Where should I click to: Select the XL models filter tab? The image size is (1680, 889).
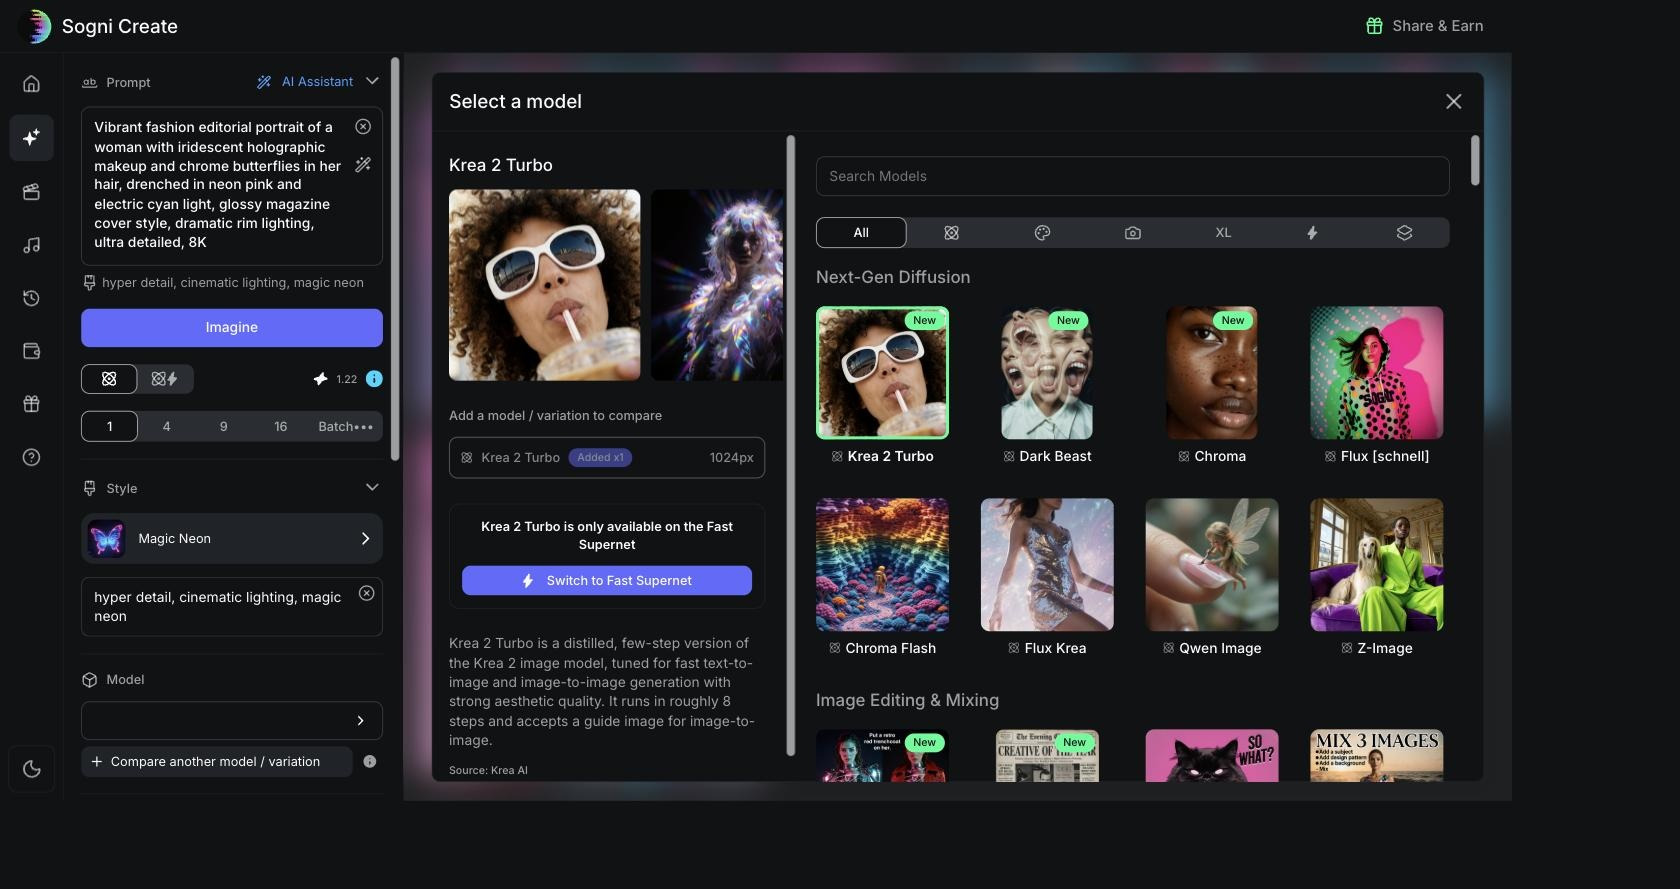tap(1223, 233)
